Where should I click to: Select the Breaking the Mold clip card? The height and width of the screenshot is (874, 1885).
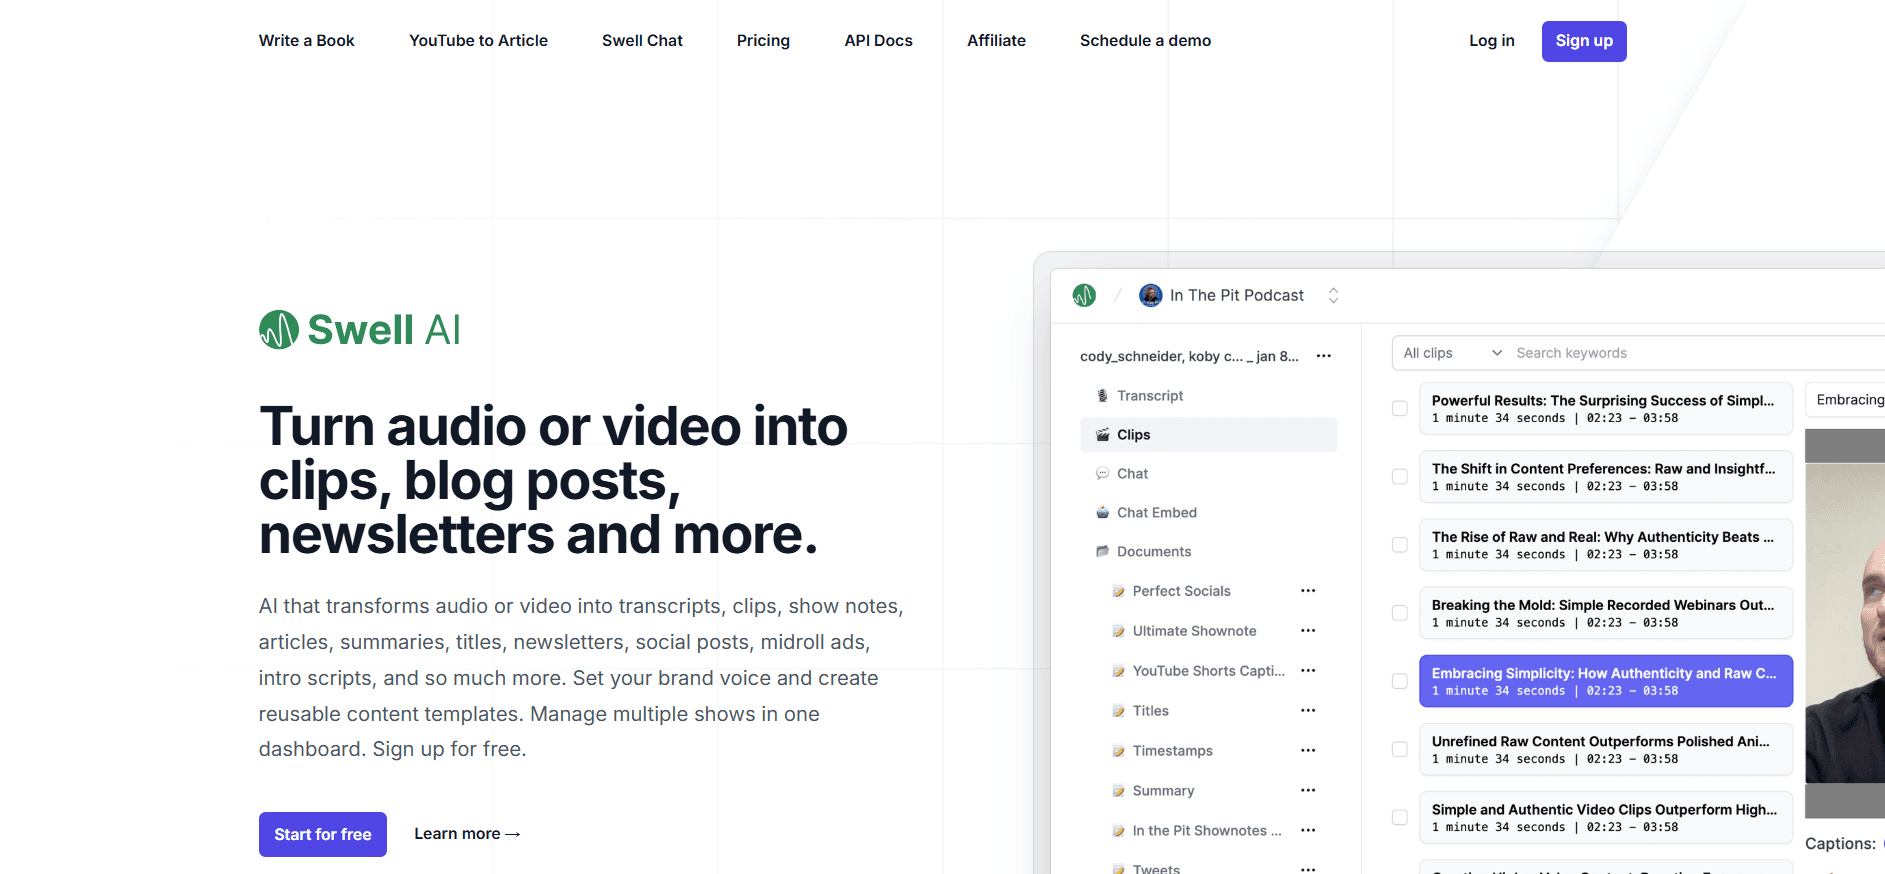[x=1605, y=613]
